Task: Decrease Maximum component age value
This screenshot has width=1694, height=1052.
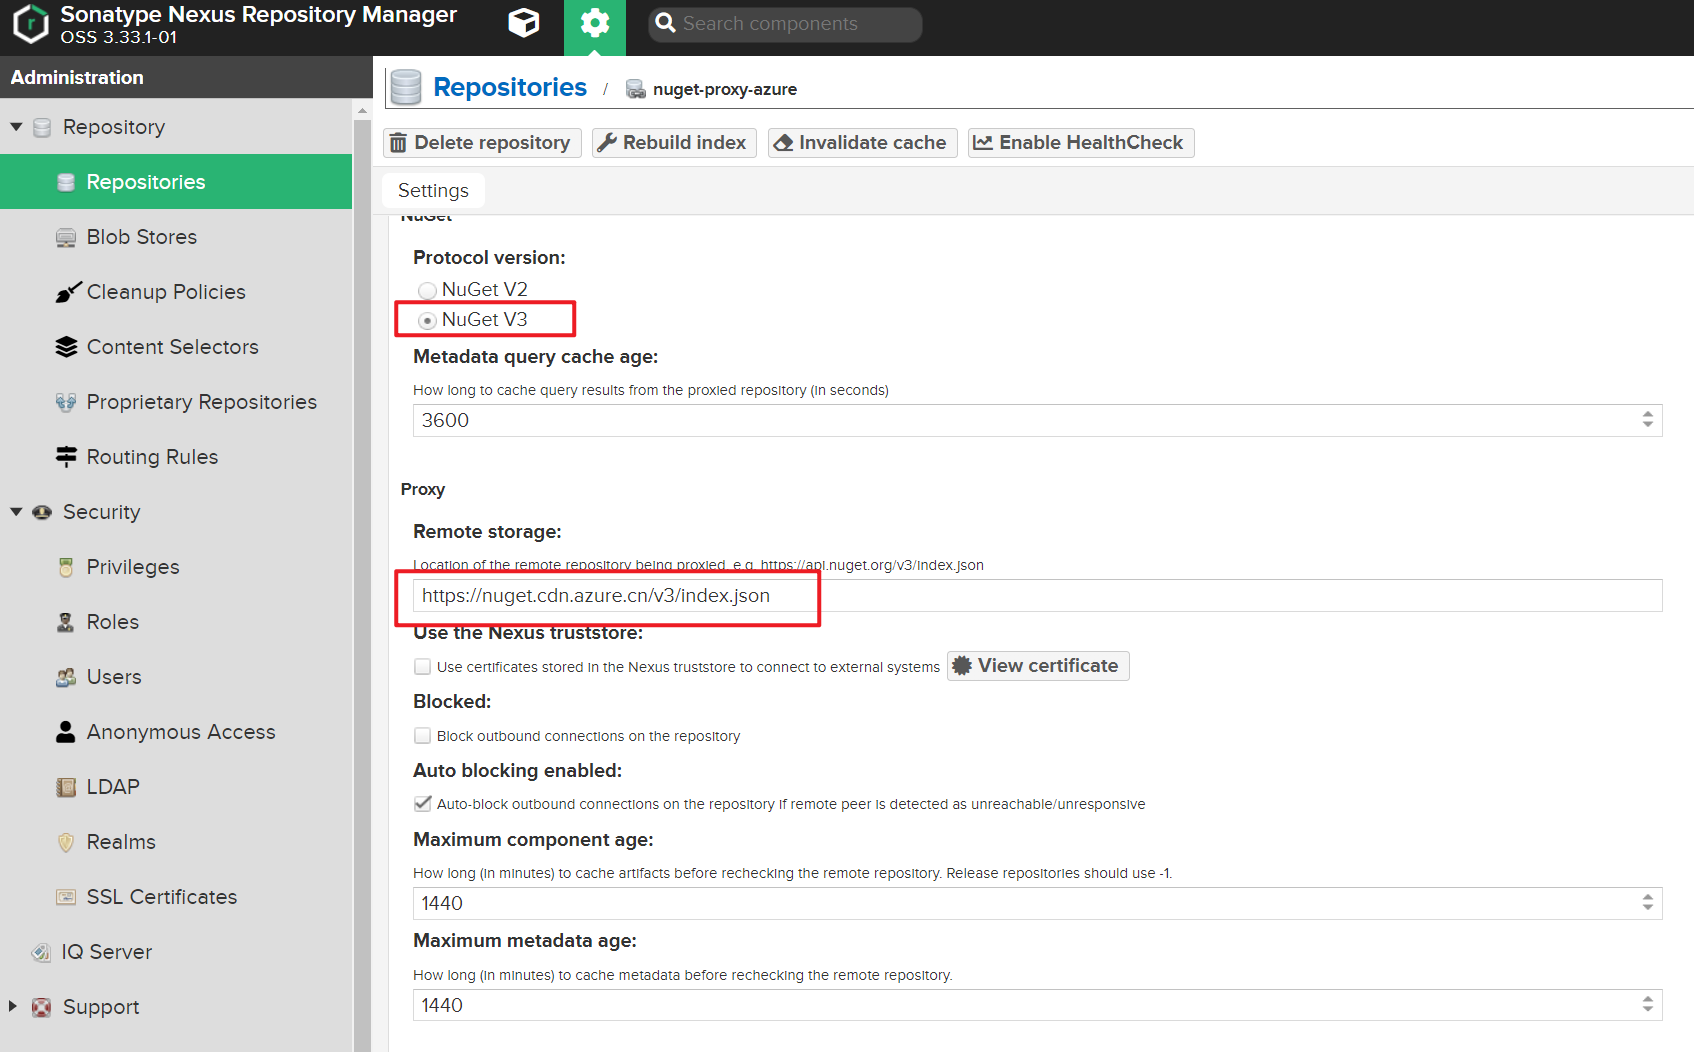Action: tap(1647, 908)
